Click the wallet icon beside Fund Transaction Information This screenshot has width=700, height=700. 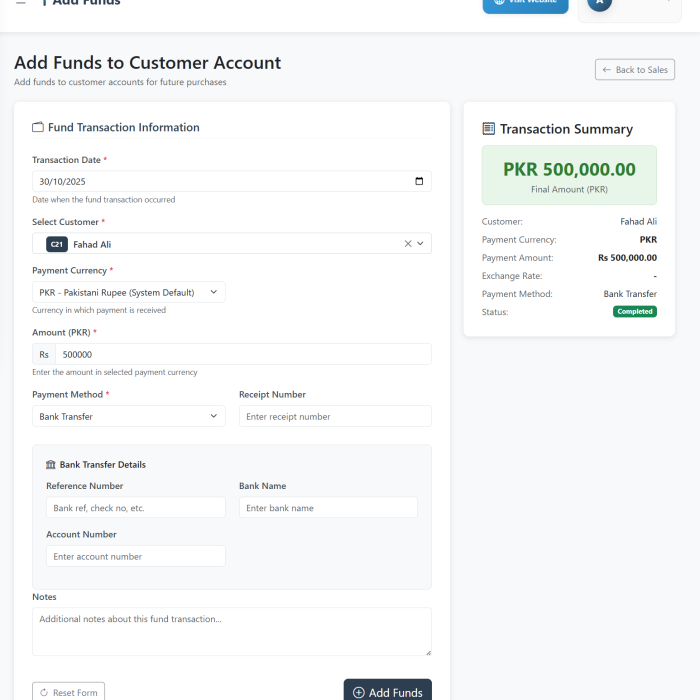tap(38, 128)
